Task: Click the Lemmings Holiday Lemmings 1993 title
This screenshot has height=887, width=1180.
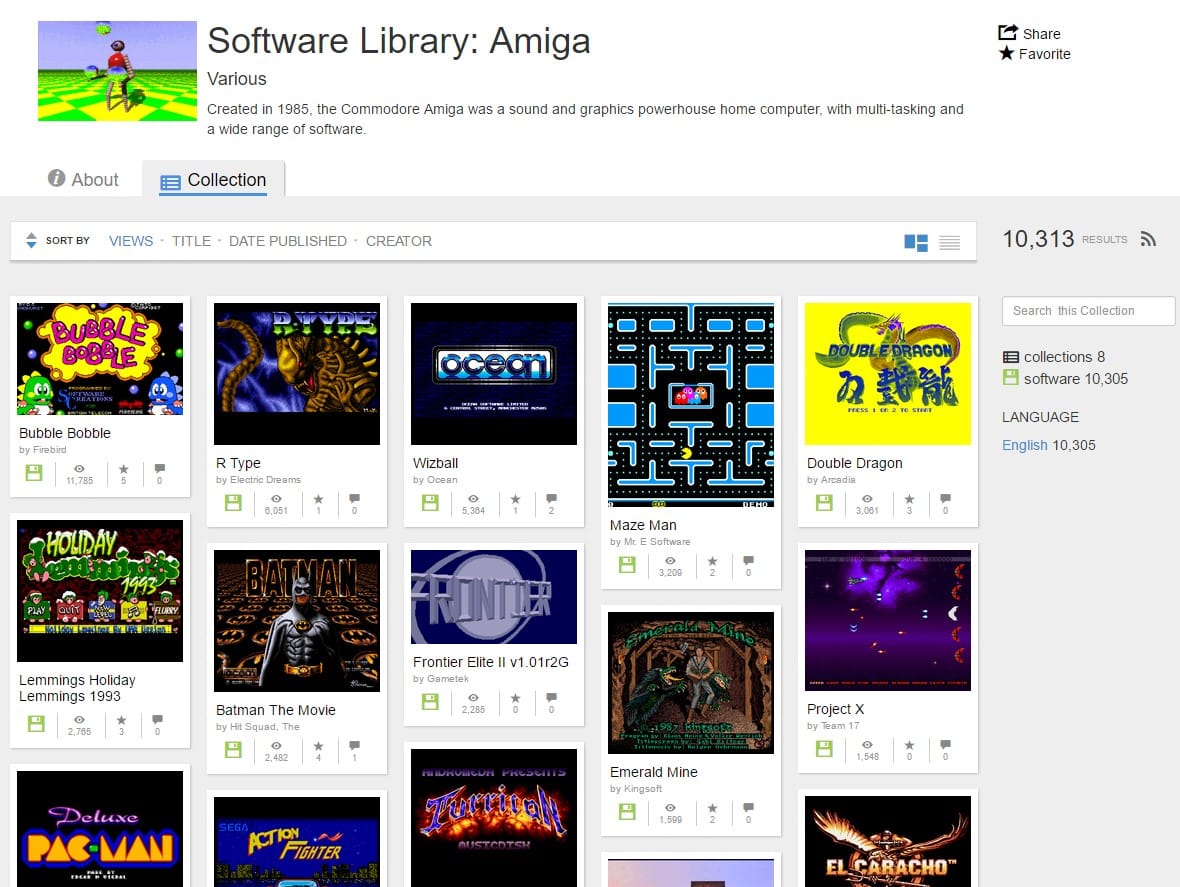Action: (77, 688)
